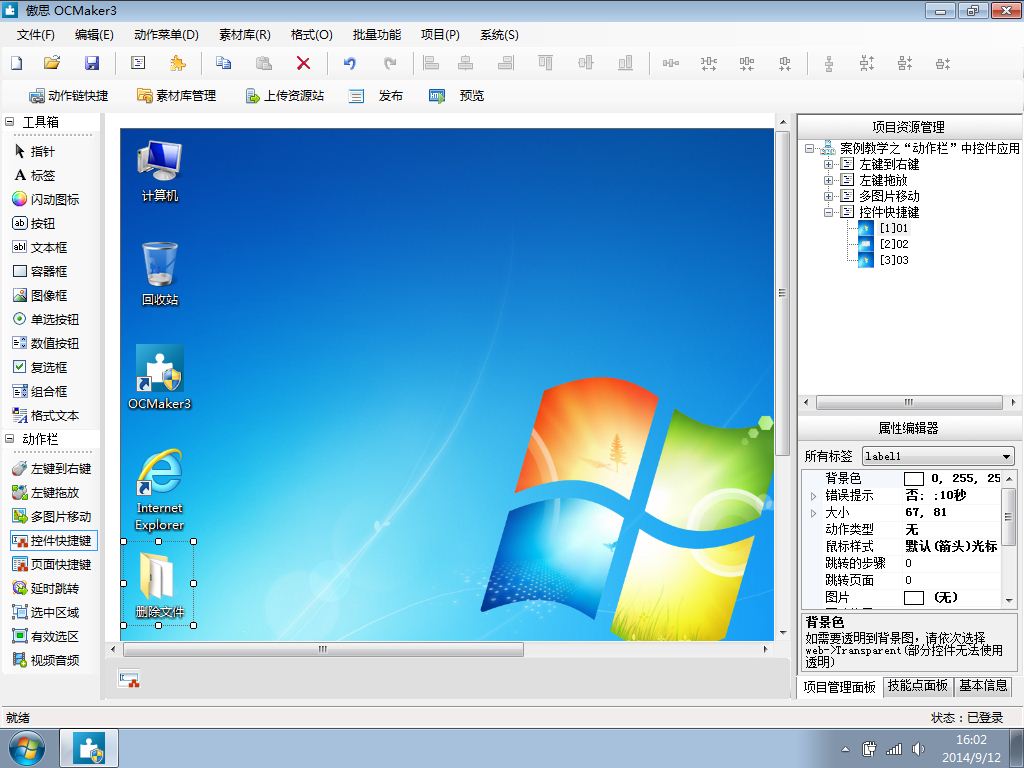Select the 组合框 combo tool
1024x768 pixels.
(x=40, y=391)
